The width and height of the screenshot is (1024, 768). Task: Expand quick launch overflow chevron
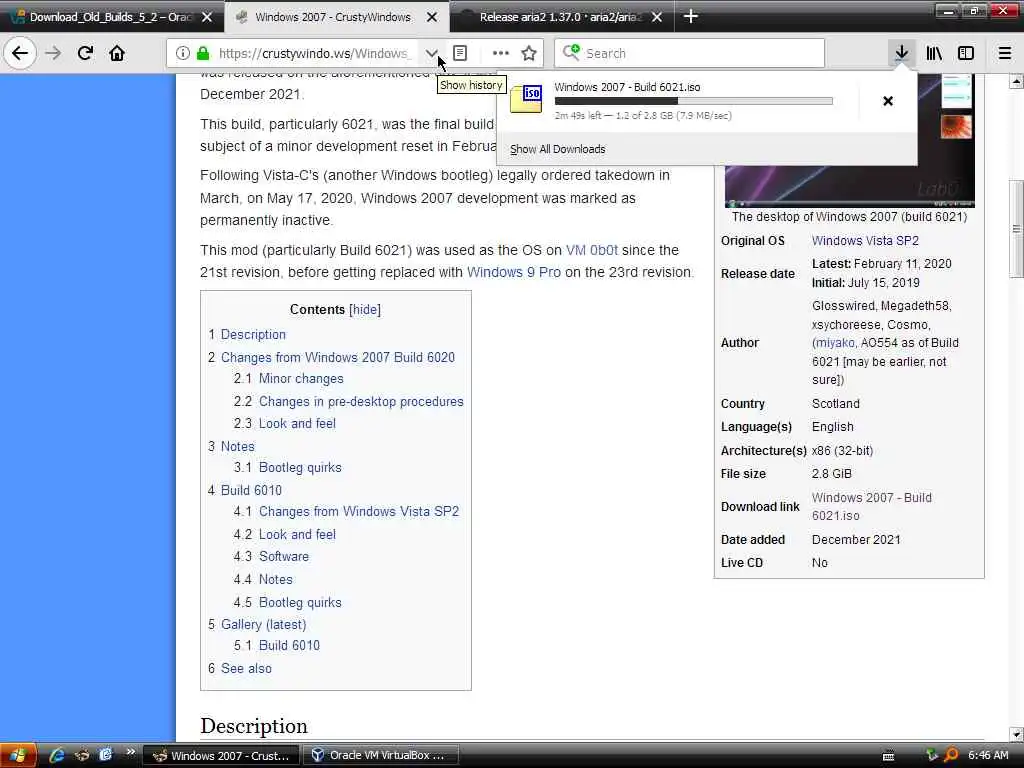click(x=130, y=752)
